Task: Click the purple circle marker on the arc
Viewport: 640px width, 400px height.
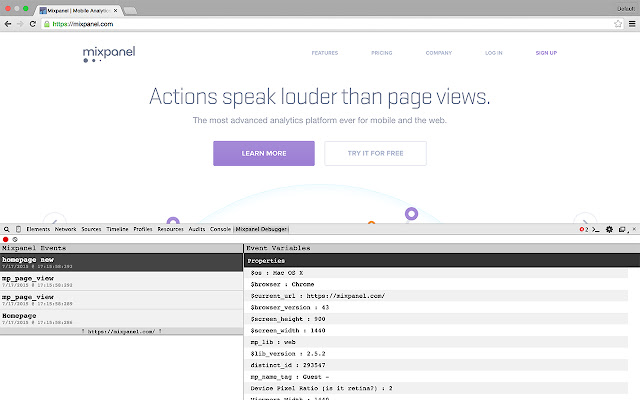Action: pyautogui.click(x=411, y=213)
